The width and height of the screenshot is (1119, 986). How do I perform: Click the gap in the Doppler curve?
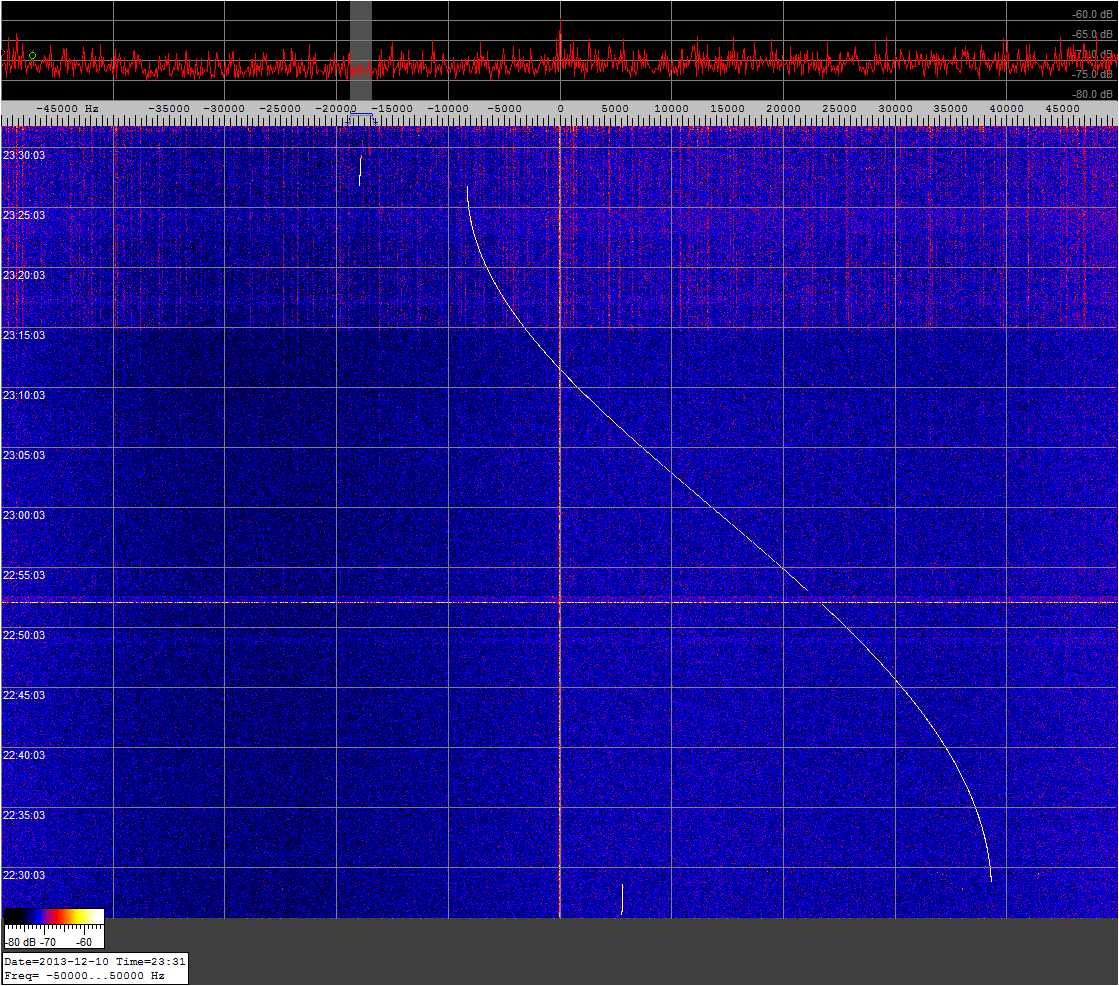point(814,596)
